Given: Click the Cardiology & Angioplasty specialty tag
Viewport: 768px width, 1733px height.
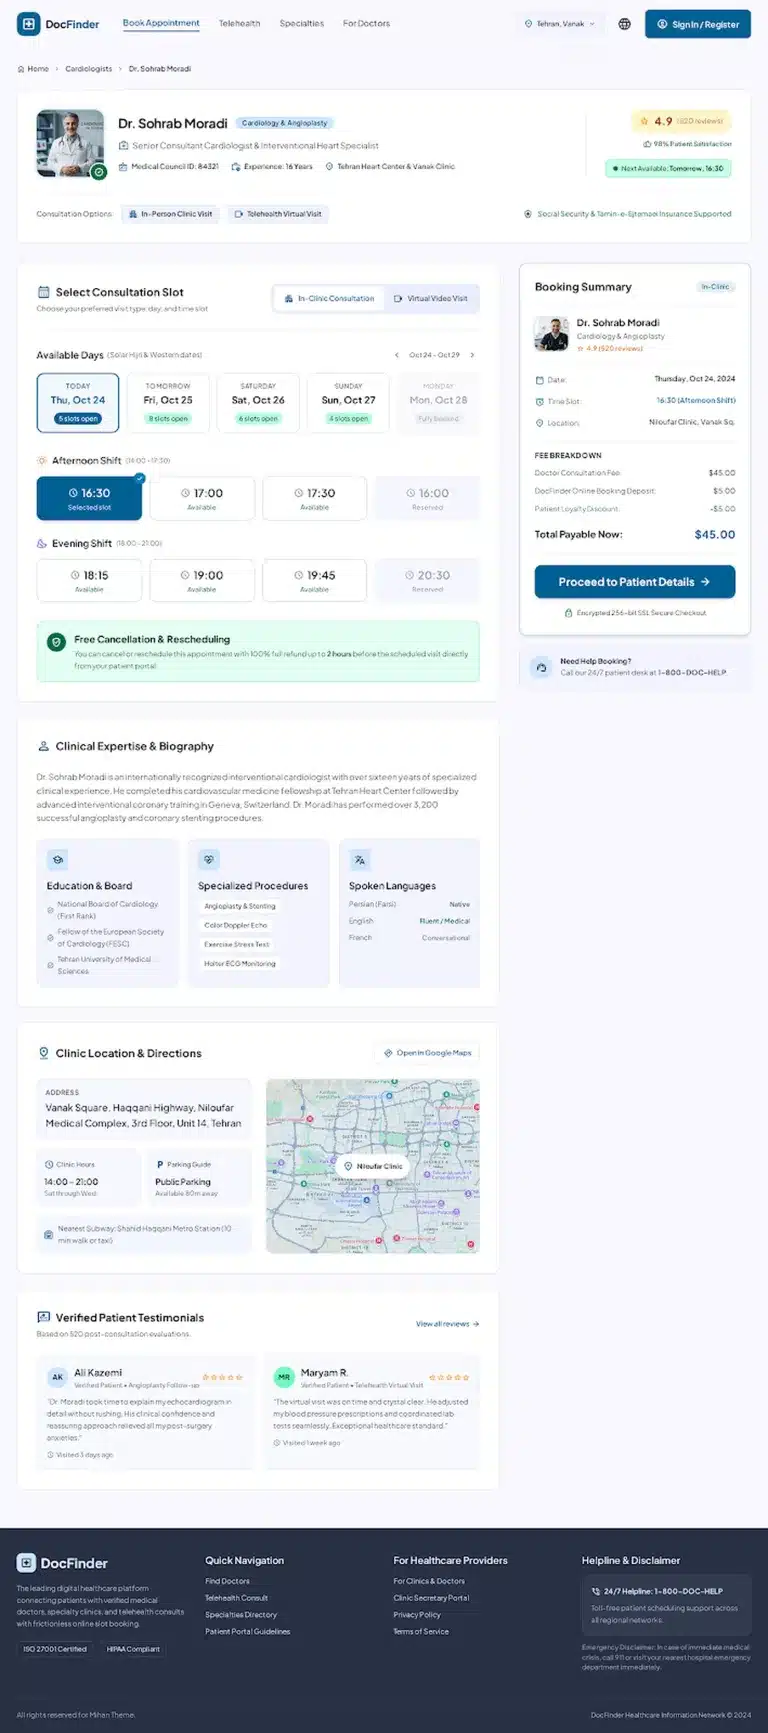Looking at the screenshot, I should (x=285, y=123).
